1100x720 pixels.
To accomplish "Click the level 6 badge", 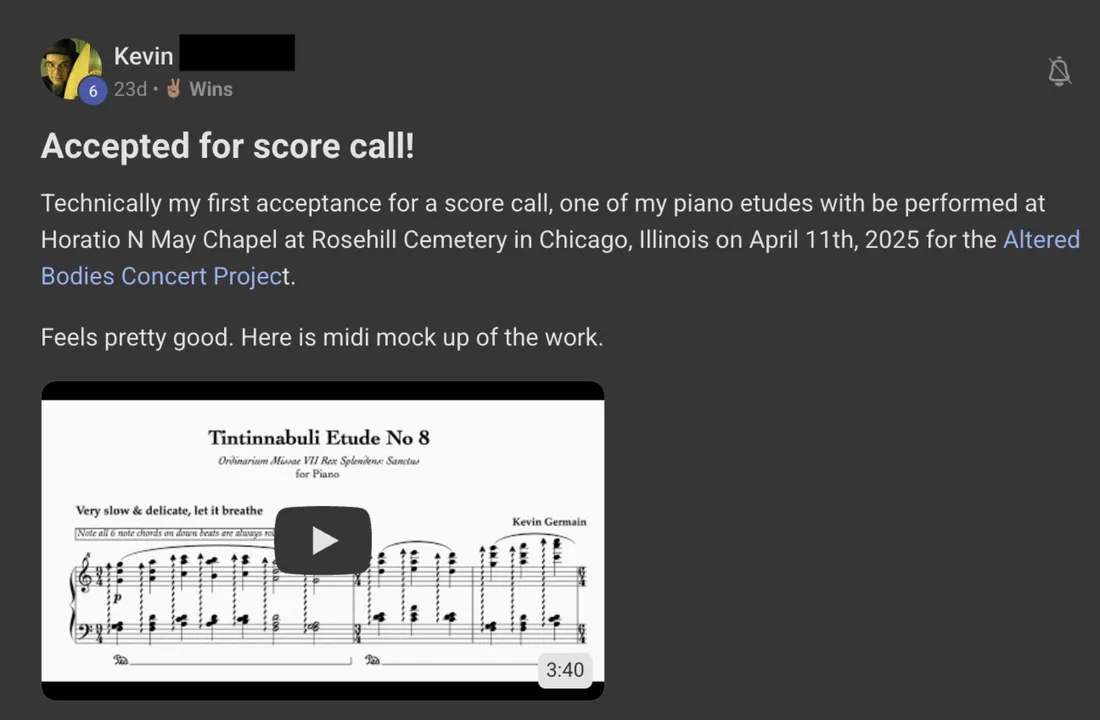I will pos(93,91).
